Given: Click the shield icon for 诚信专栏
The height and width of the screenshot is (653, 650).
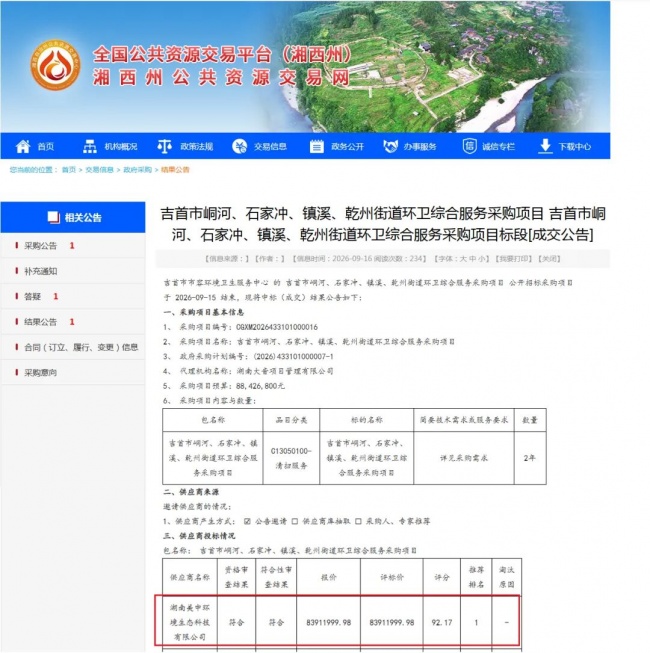Looking at the screenshot, I should click(x=469, y=146).
